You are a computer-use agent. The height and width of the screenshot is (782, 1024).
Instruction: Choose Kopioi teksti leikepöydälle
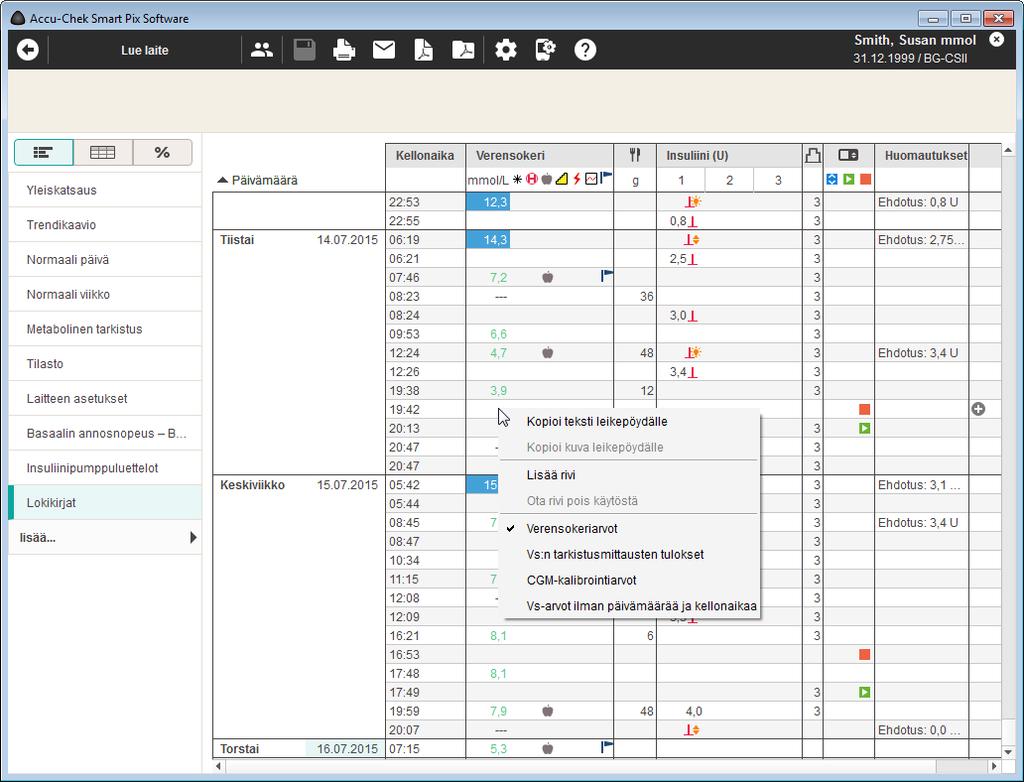pos(630,421)
